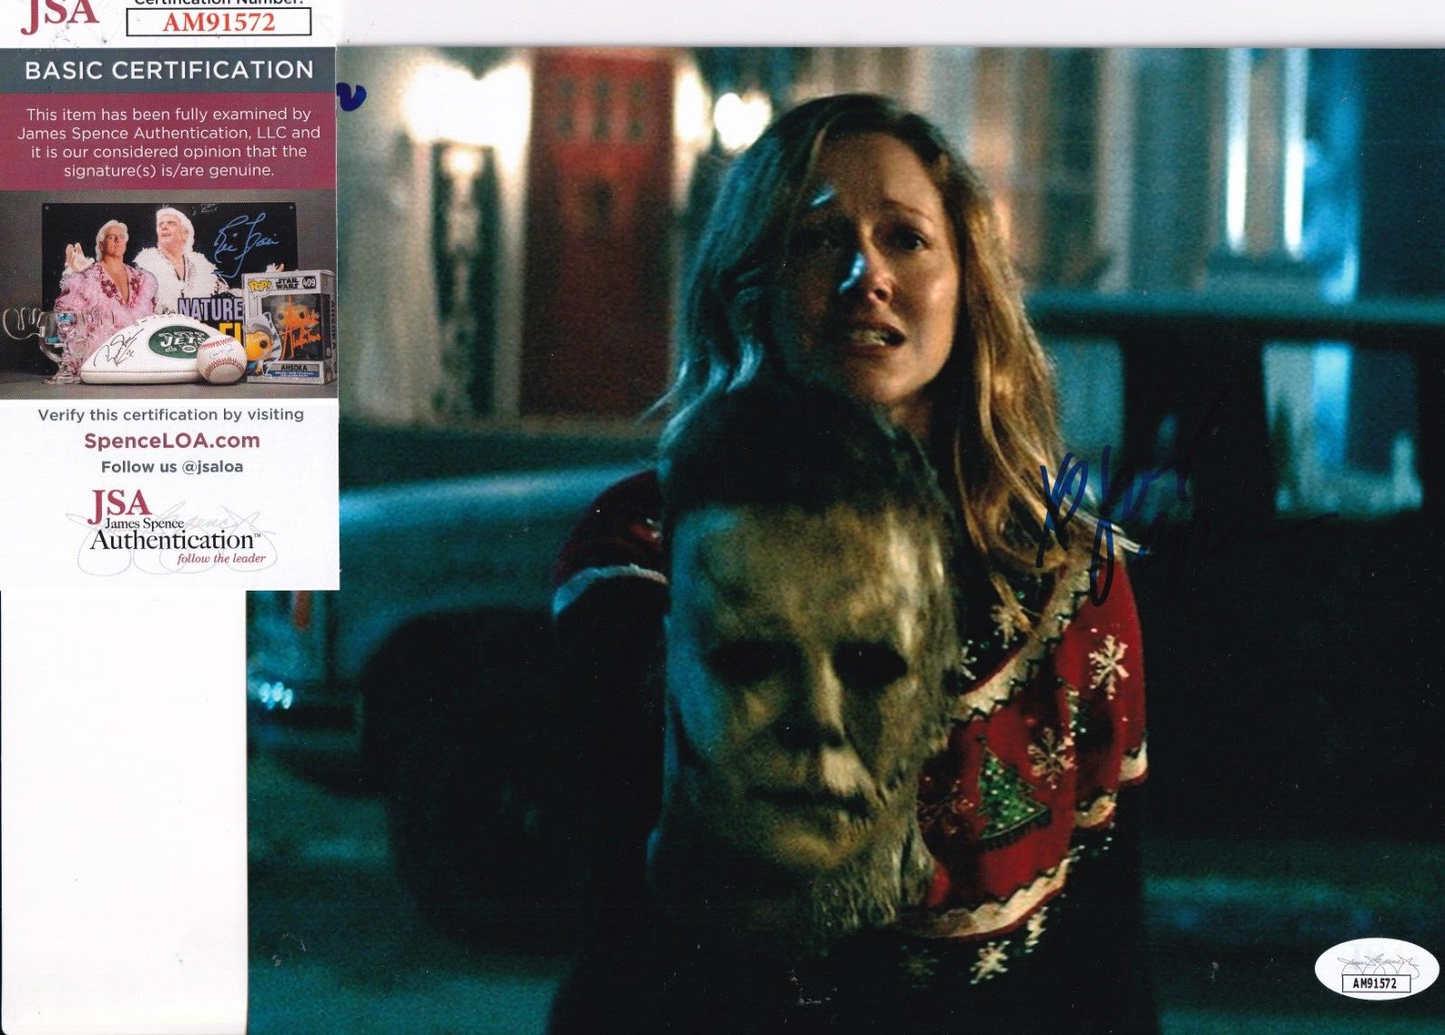Click the BASIC CERTIFICATION heading
This screenshot has width=1445, height=1035.
(169, 70)
